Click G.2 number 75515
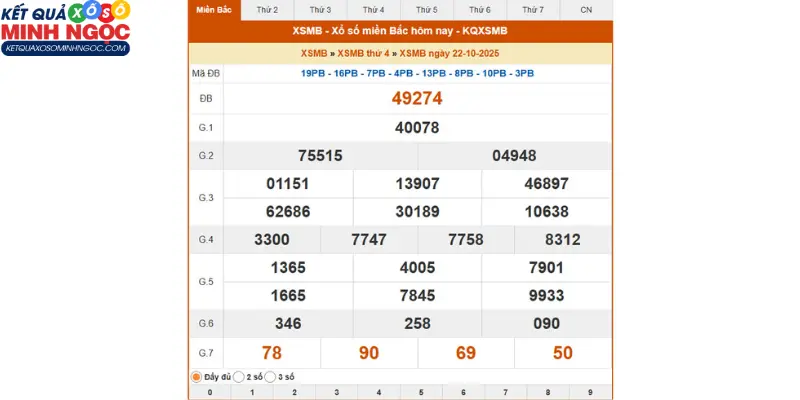The height and width of the screenshot is (400, 800). click(320, 156)
